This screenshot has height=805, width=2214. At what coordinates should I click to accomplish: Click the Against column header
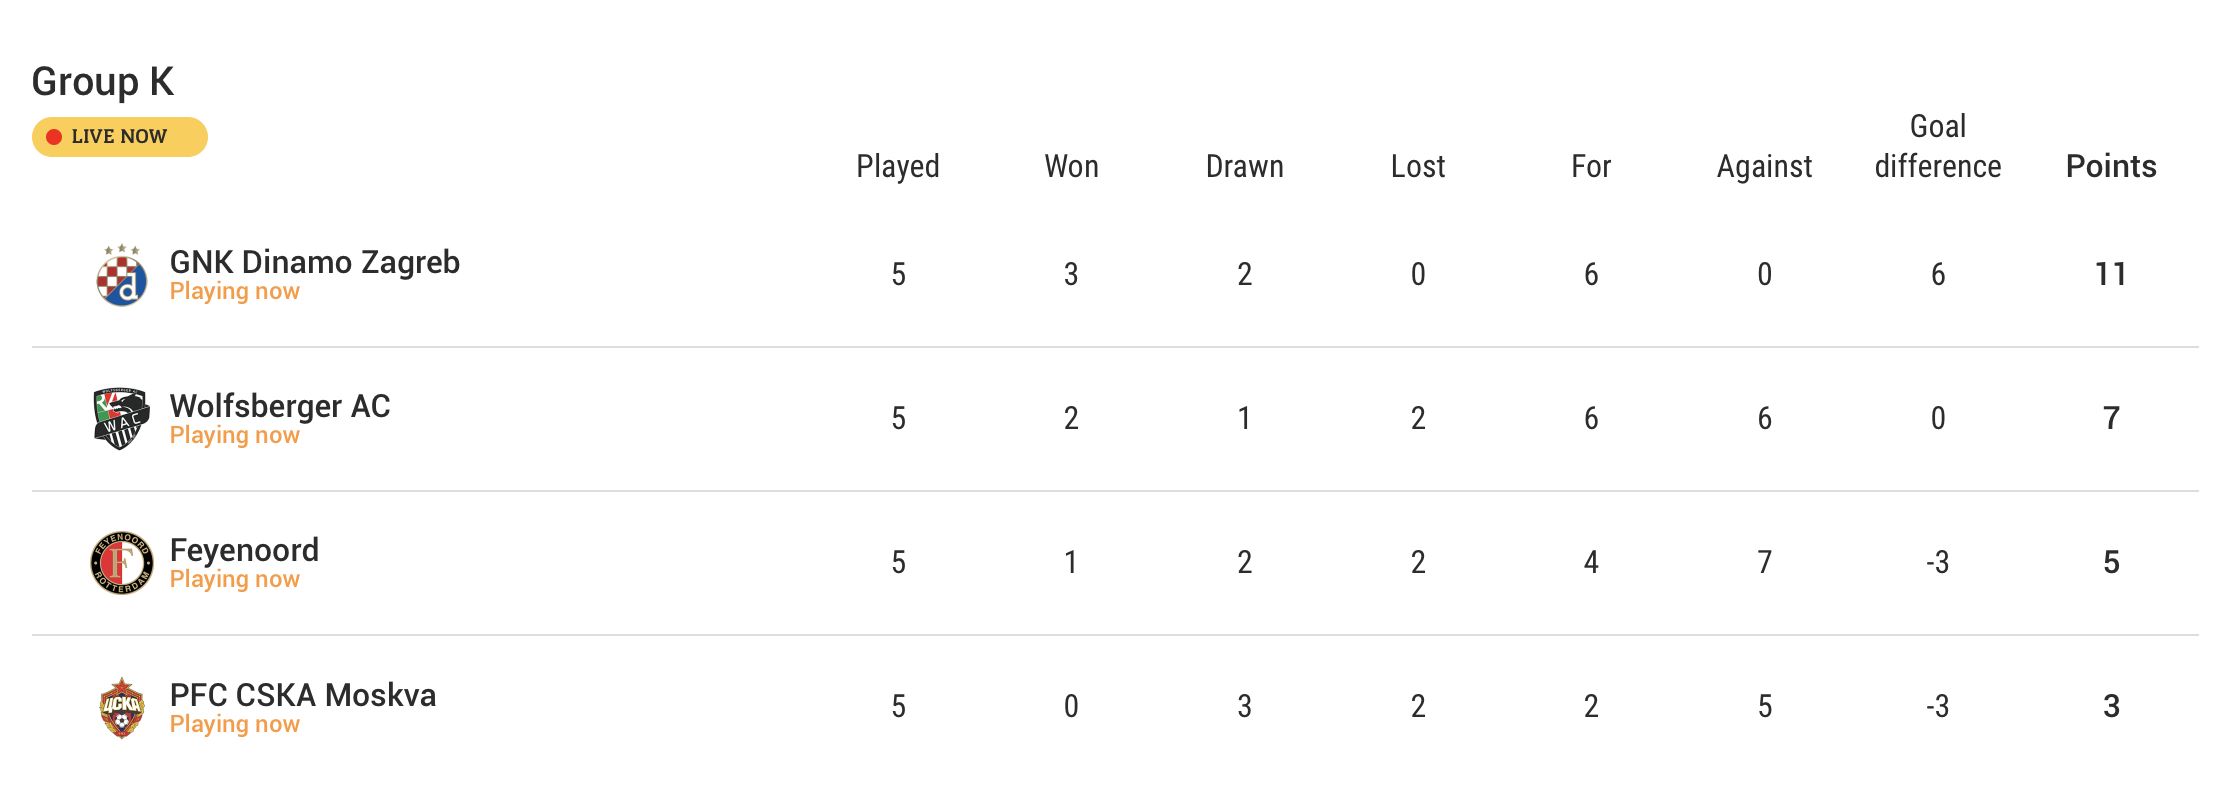coord(1764,166)
